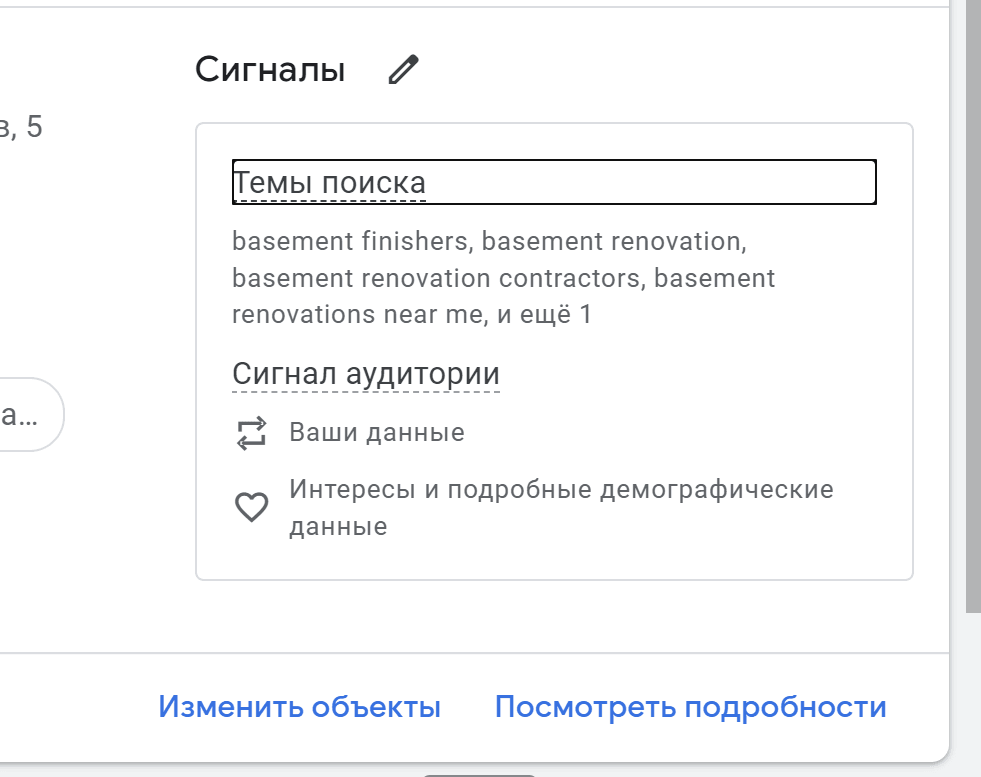
Task: Click the Сигнал аудитории dotted label
Action: pyautogui.click(x=366, y=374)
